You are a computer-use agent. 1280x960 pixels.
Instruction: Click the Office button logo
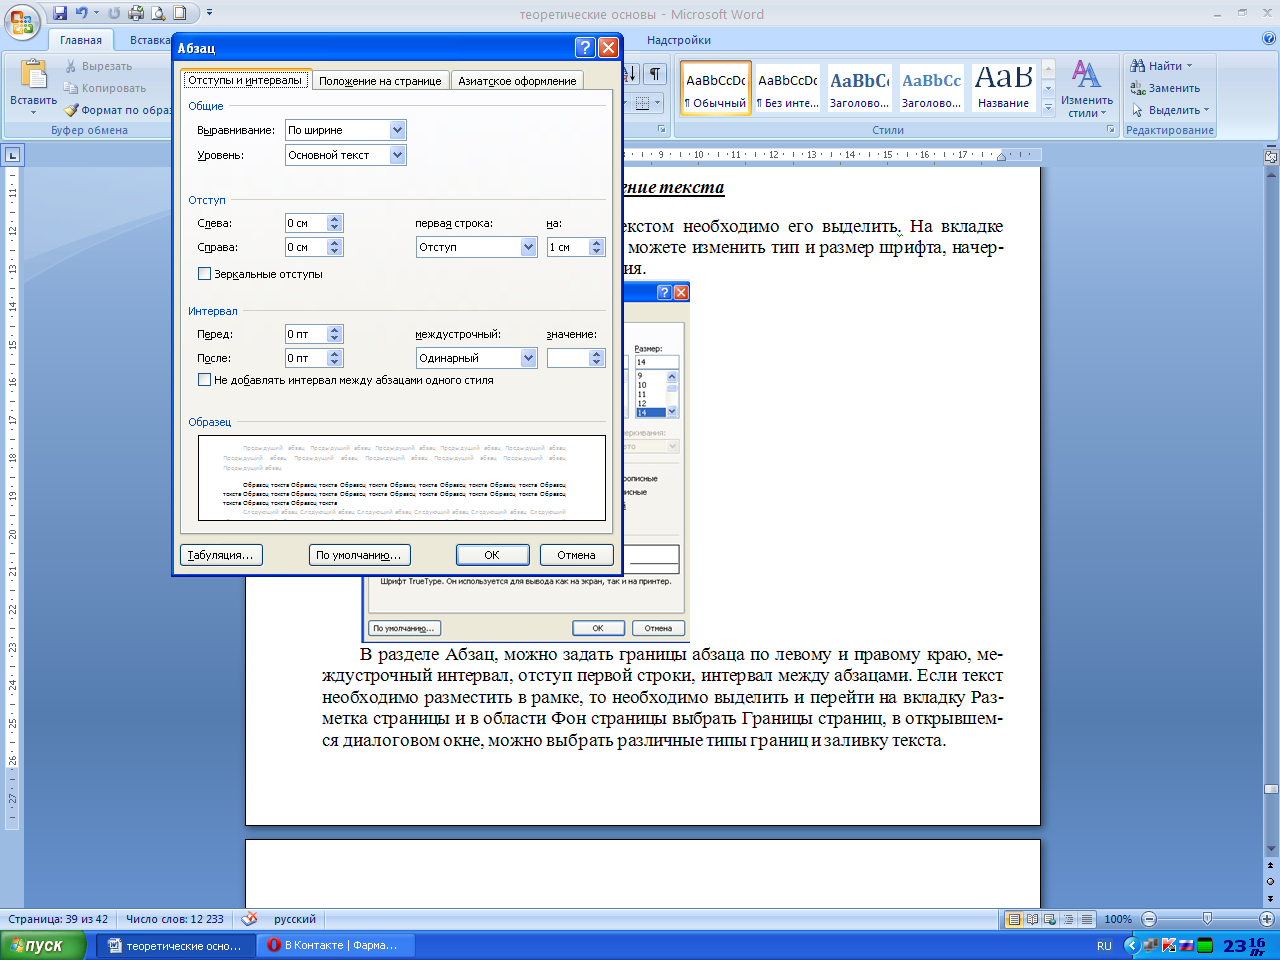[22, 22]
